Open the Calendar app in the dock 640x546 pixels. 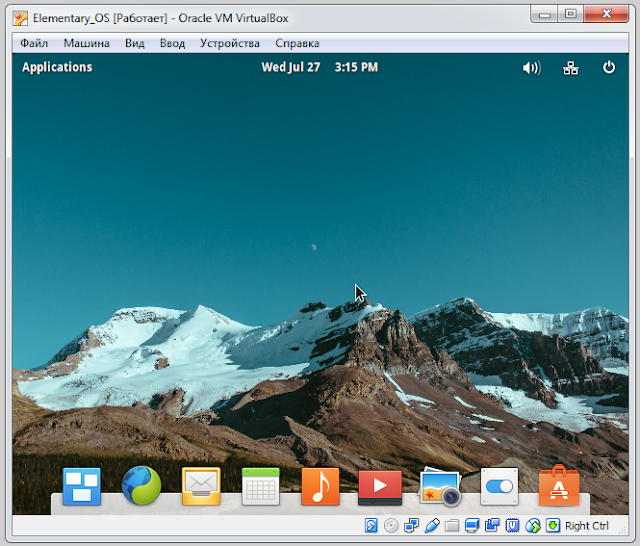260,486
